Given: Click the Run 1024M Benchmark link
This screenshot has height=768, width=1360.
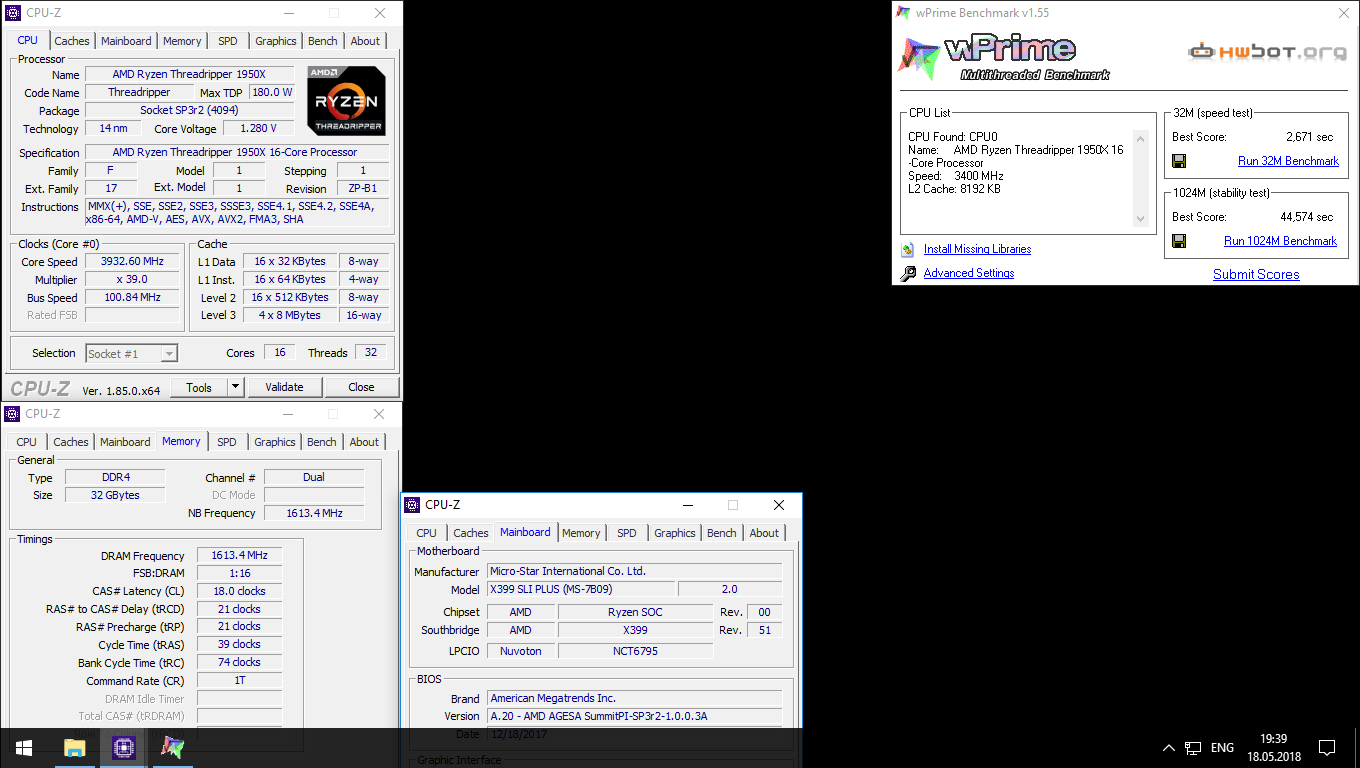Looking at the screenshot, I should (1280, 241).
